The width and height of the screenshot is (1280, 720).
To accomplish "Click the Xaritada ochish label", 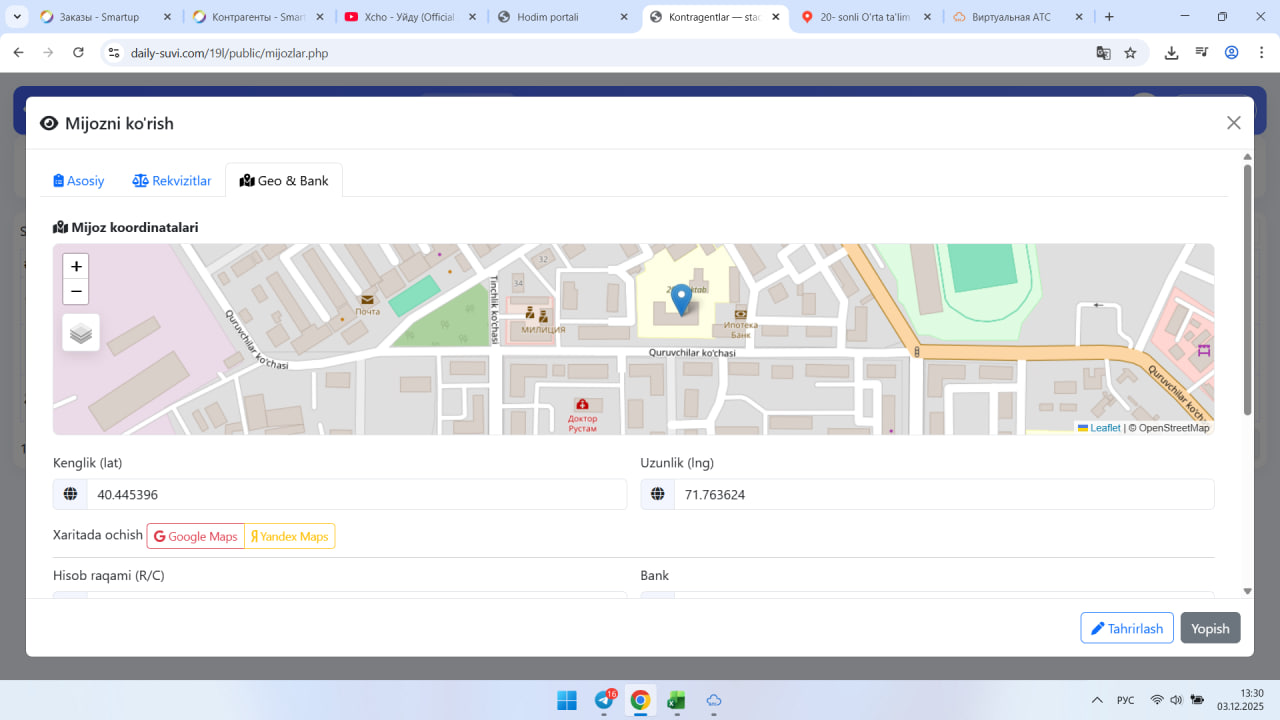I will pyautogui.click(x=98, y=535).
